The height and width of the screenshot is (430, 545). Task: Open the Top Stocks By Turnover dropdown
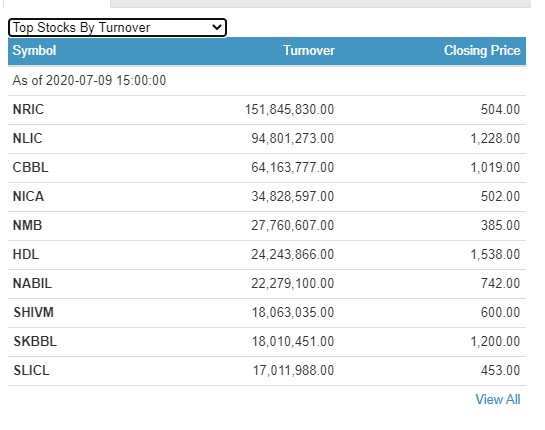(117, 27)
